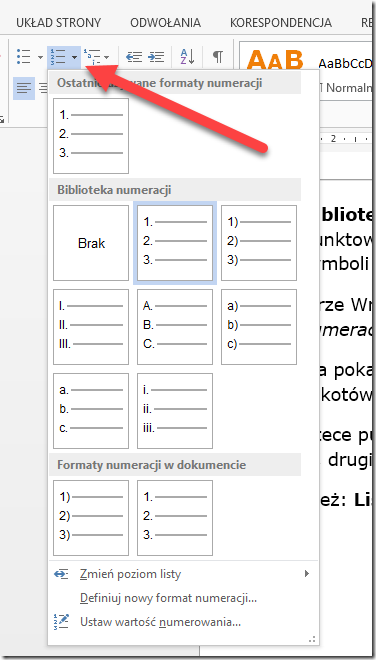This screenshot has width=376, height=660.
Task: Open the bullet list dropdown arrow
Action: tap(40, 57)
